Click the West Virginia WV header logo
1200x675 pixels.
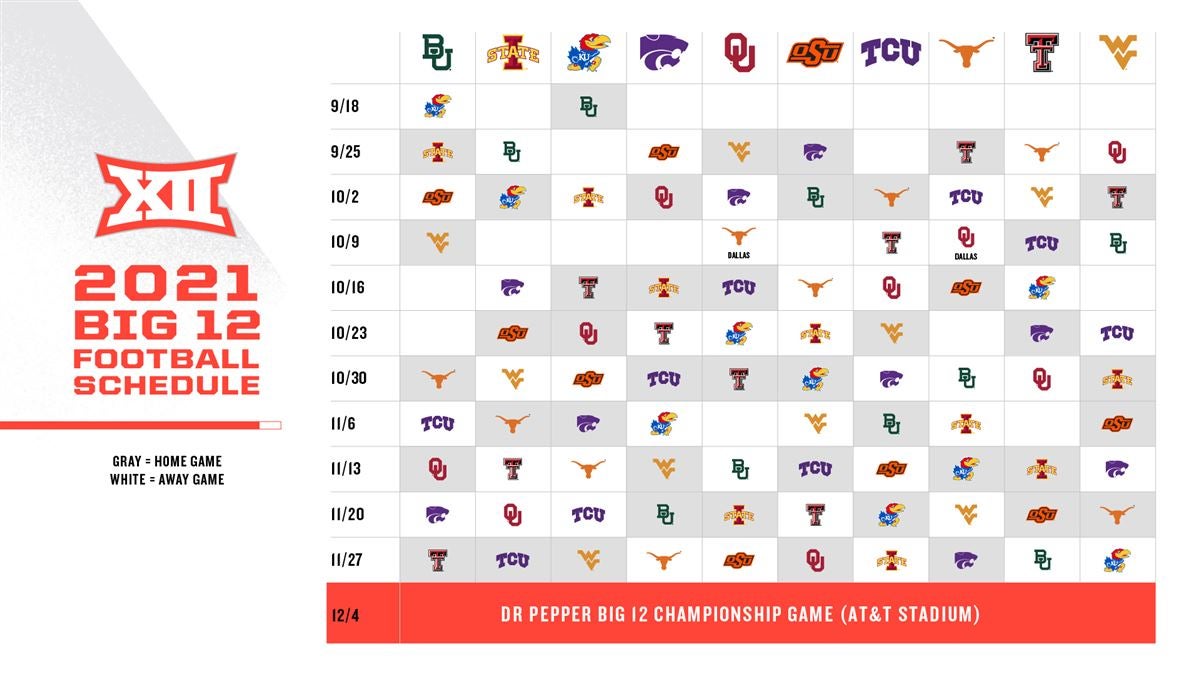(1118, 51)
